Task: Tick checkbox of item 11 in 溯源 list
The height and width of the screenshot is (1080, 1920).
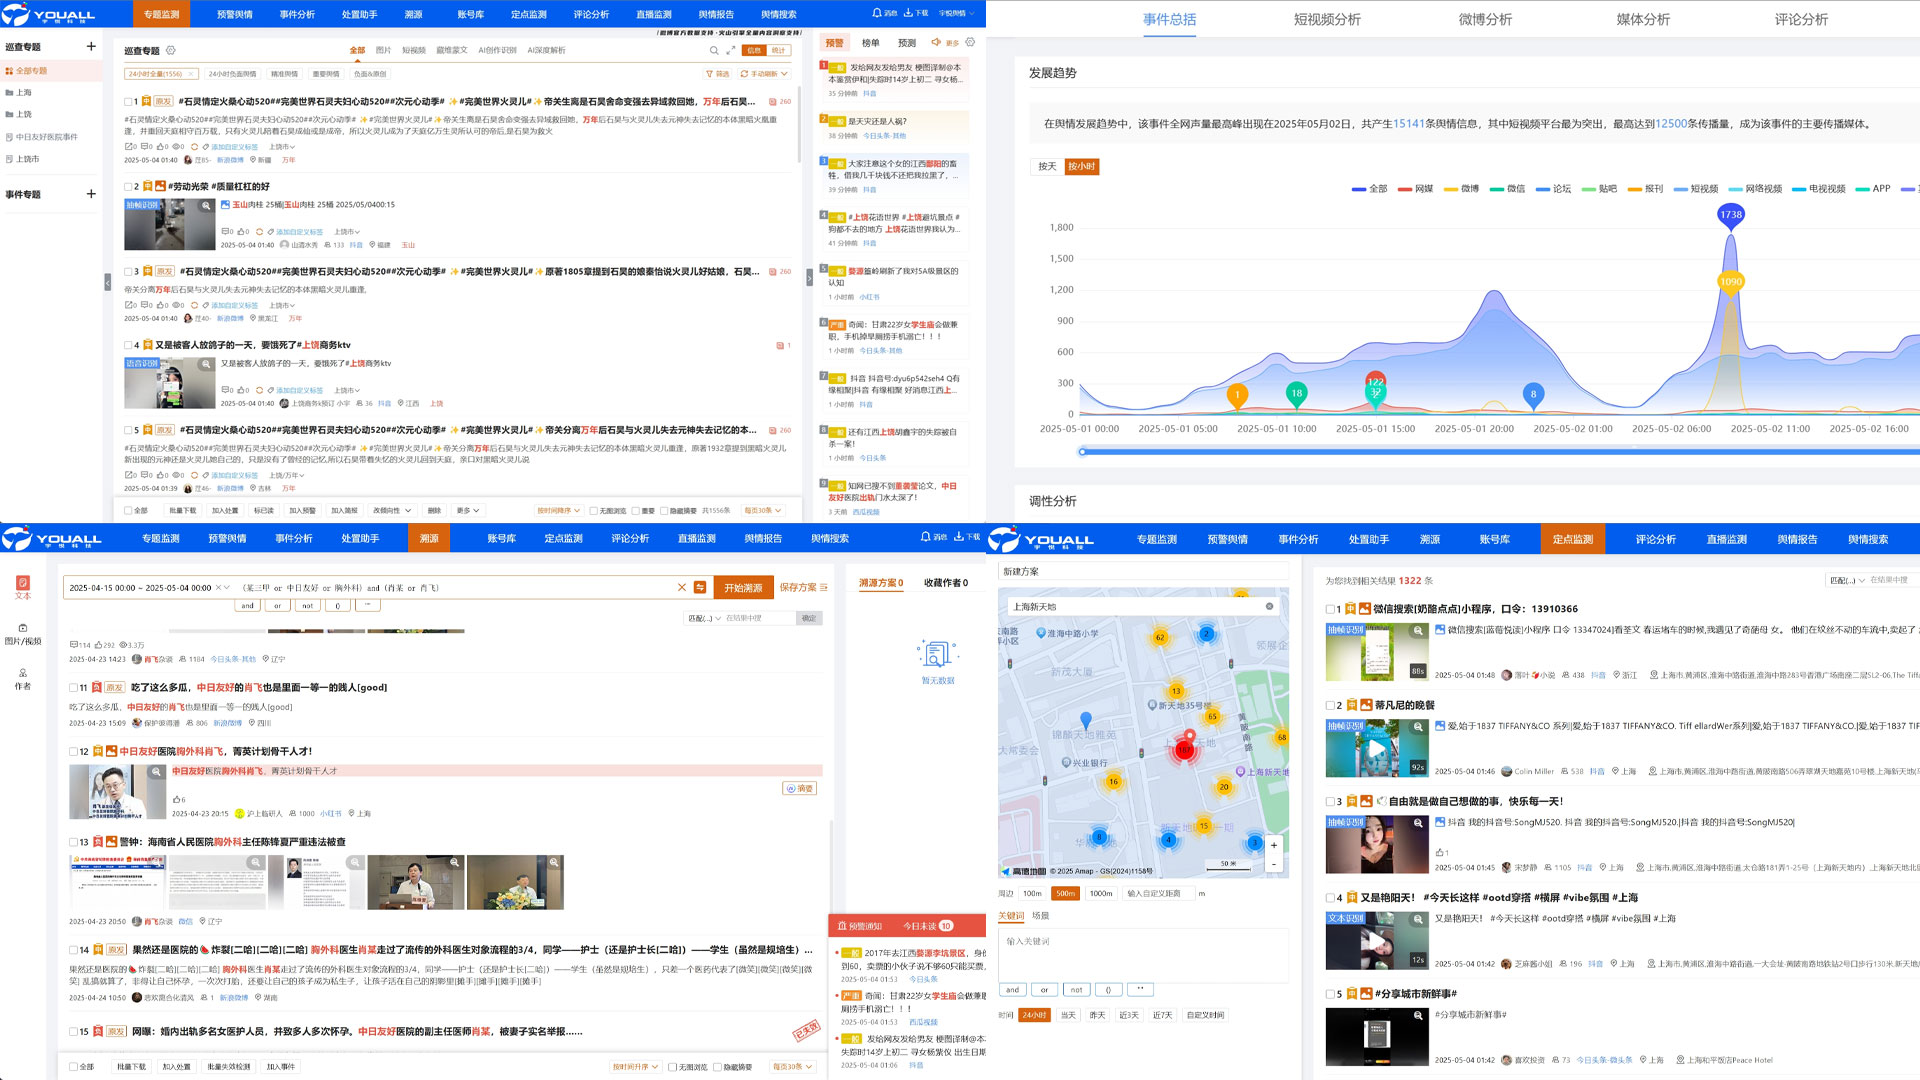Action: [x=73, y=688]
